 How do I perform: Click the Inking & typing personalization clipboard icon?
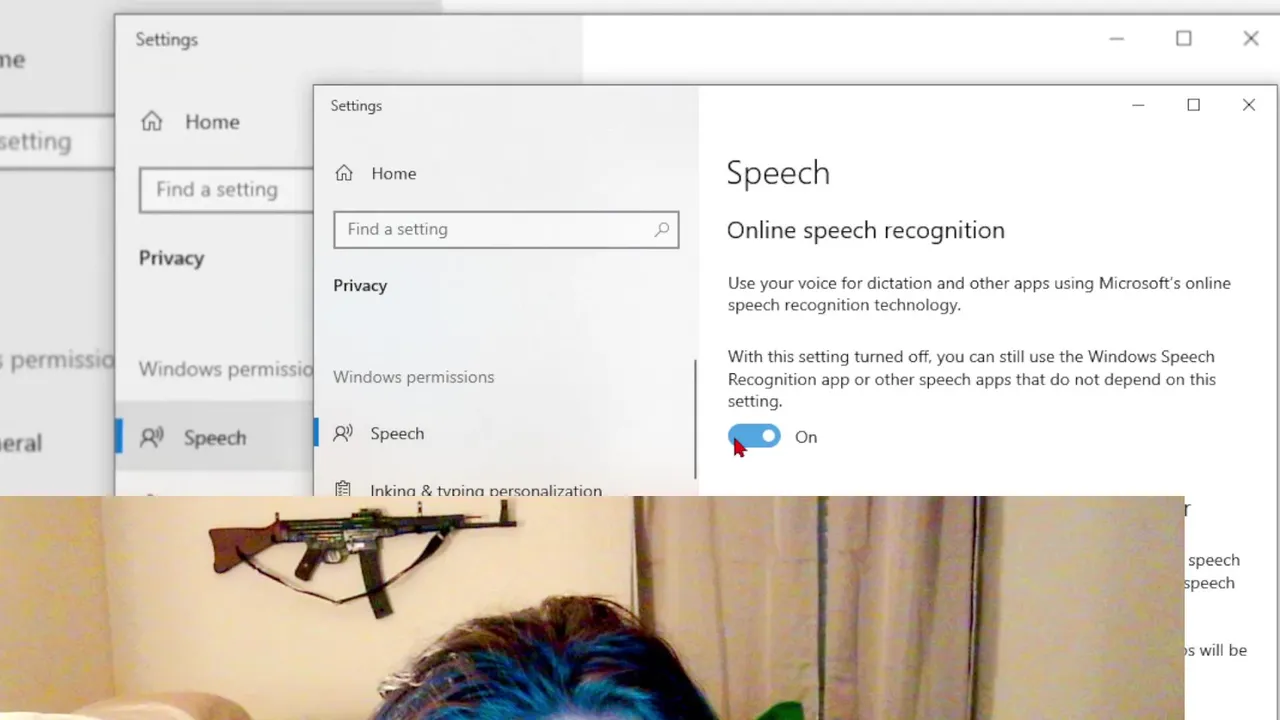pos(343,489)
